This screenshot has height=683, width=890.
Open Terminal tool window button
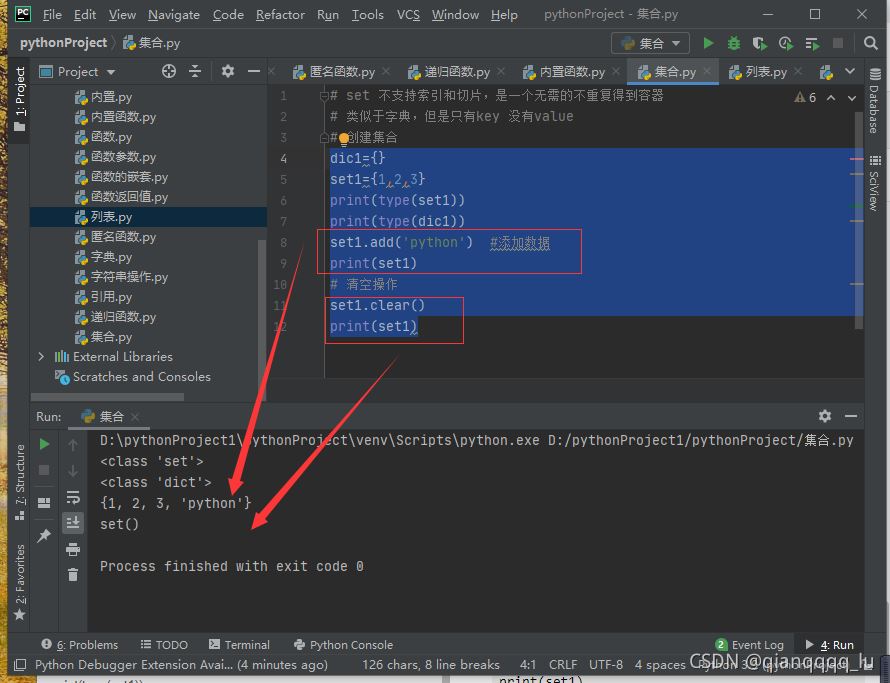(239, 645)
